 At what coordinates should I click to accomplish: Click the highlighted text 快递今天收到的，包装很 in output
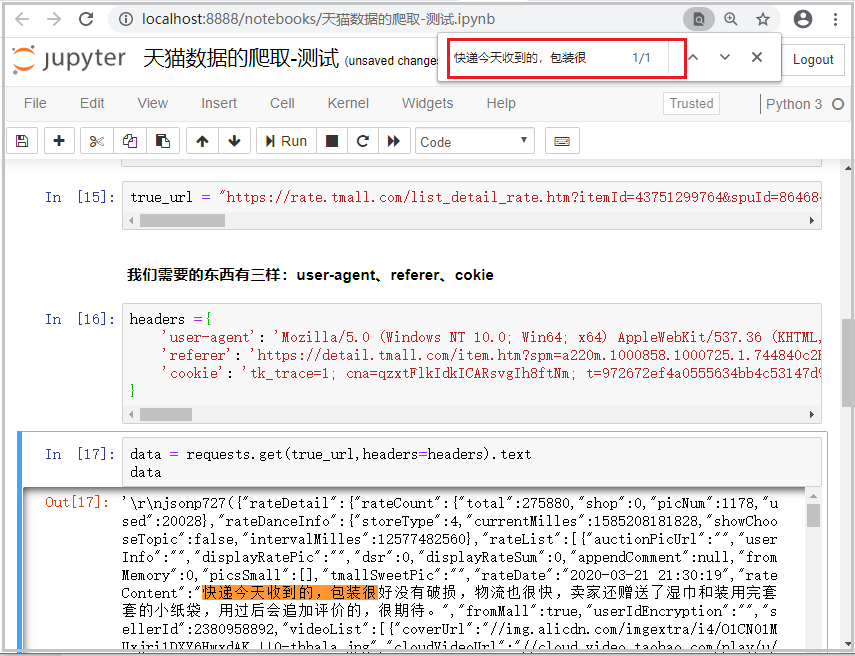290,593
